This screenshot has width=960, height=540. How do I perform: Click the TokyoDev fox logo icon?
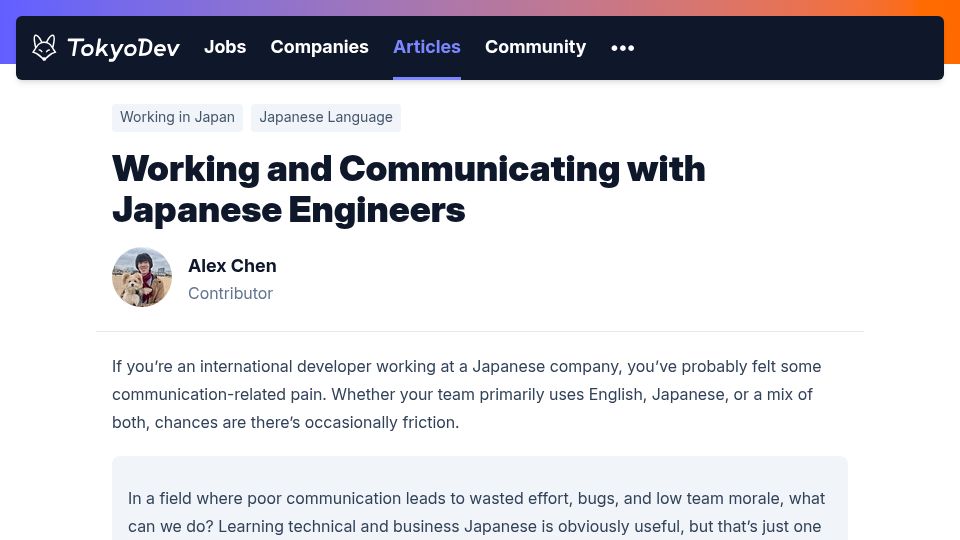[x=44, y=47]
